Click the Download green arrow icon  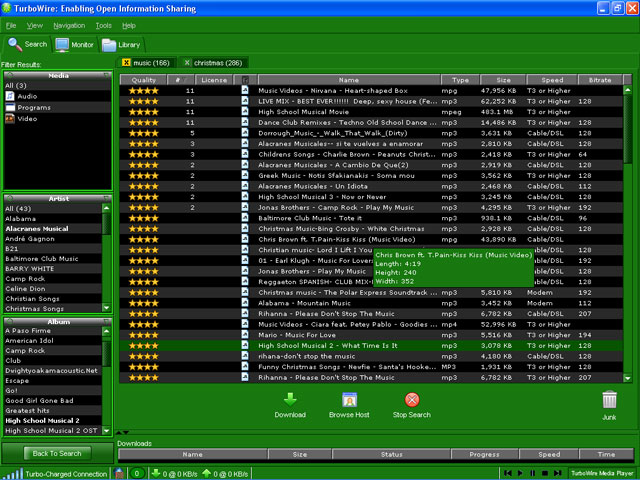[289, 400]
